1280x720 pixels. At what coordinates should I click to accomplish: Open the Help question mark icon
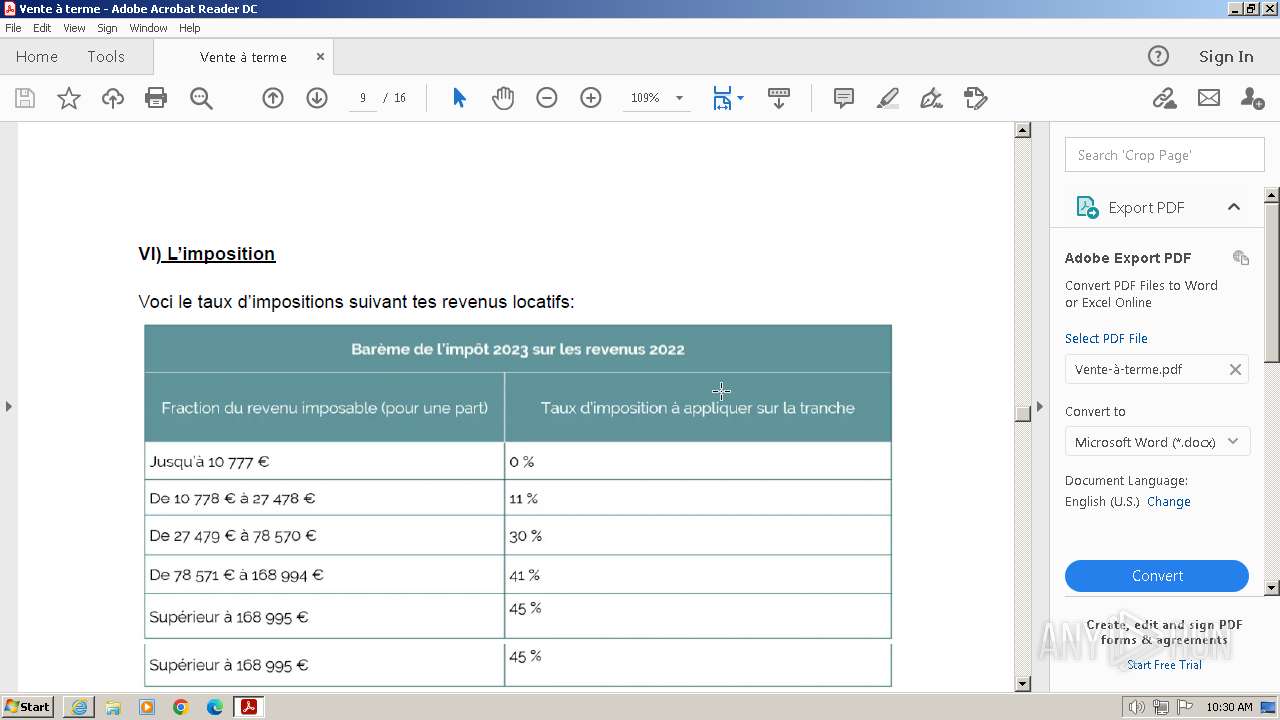pyautogui.click(x=1158, y=56)
